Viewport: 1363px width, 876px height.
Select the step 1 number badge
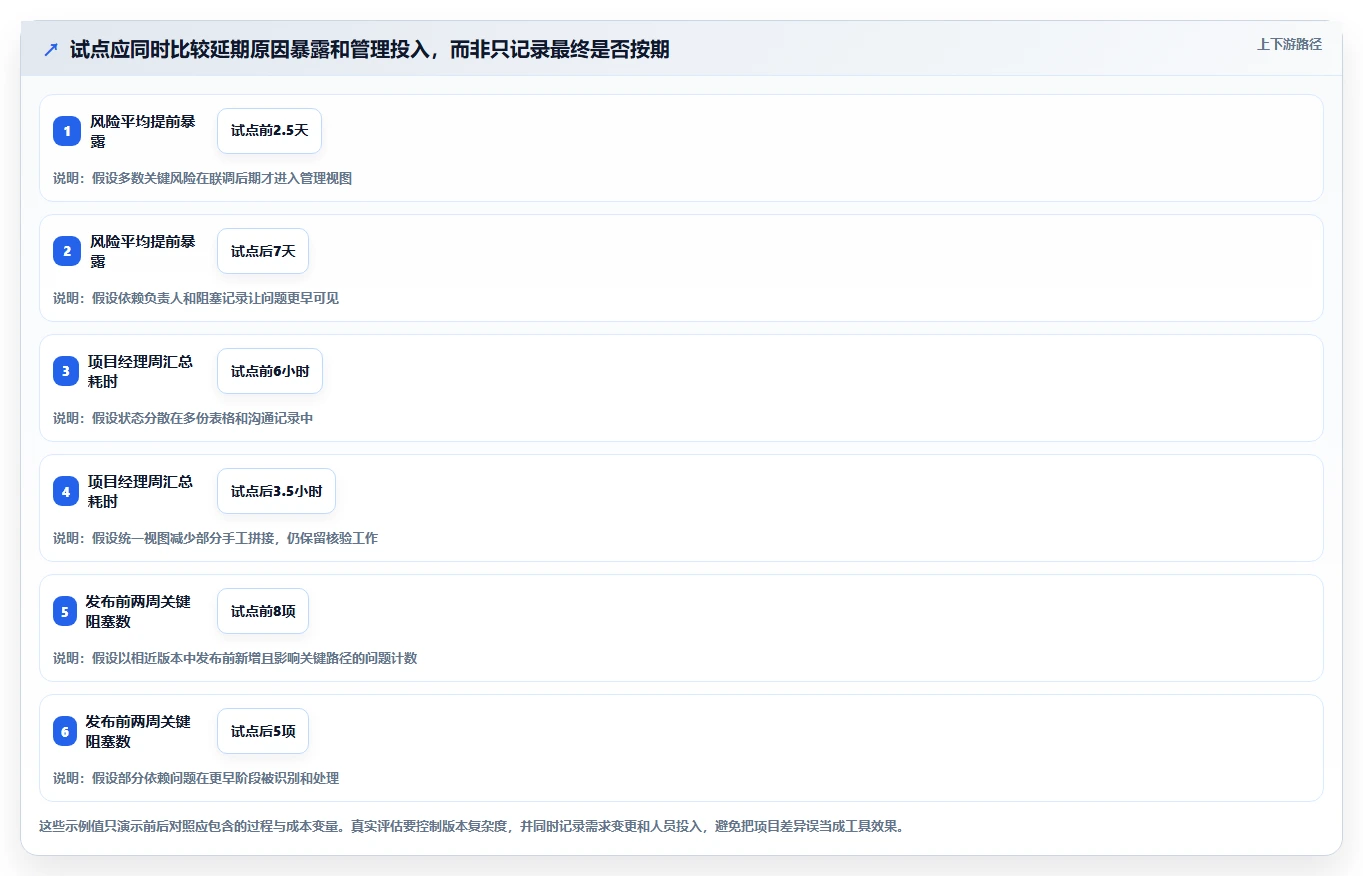click(x=67, y=131)
